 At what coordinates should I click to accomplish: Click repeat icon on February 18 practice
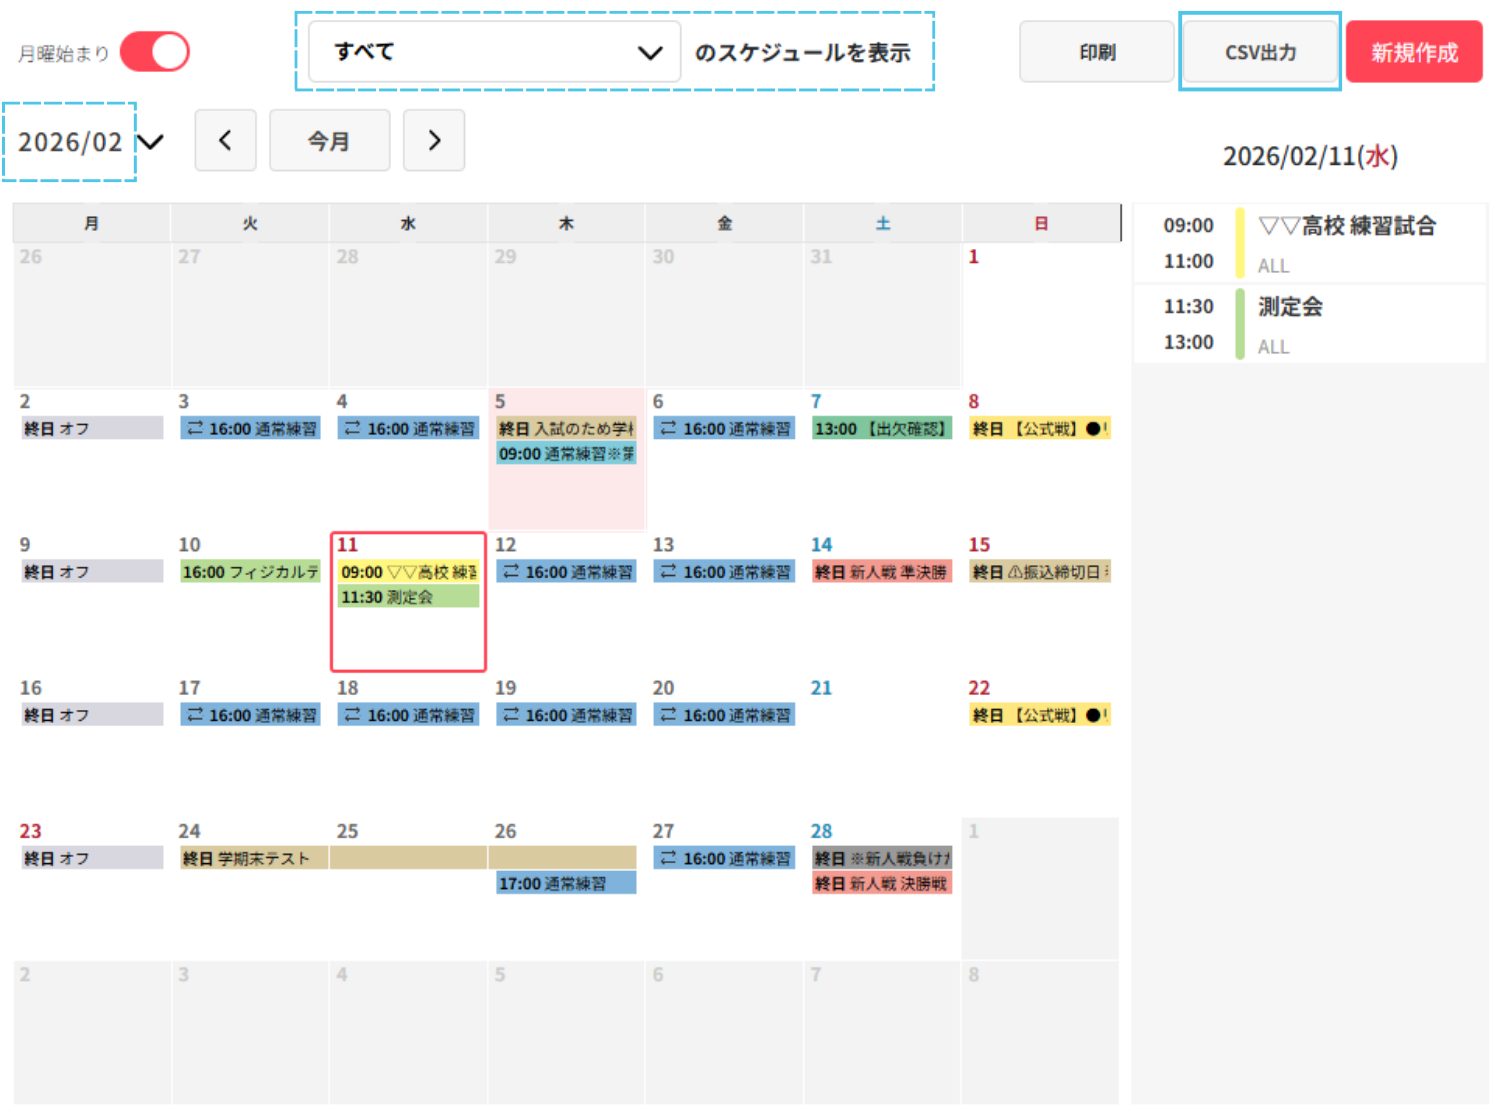pyautogui.click(x=353, y=715)
